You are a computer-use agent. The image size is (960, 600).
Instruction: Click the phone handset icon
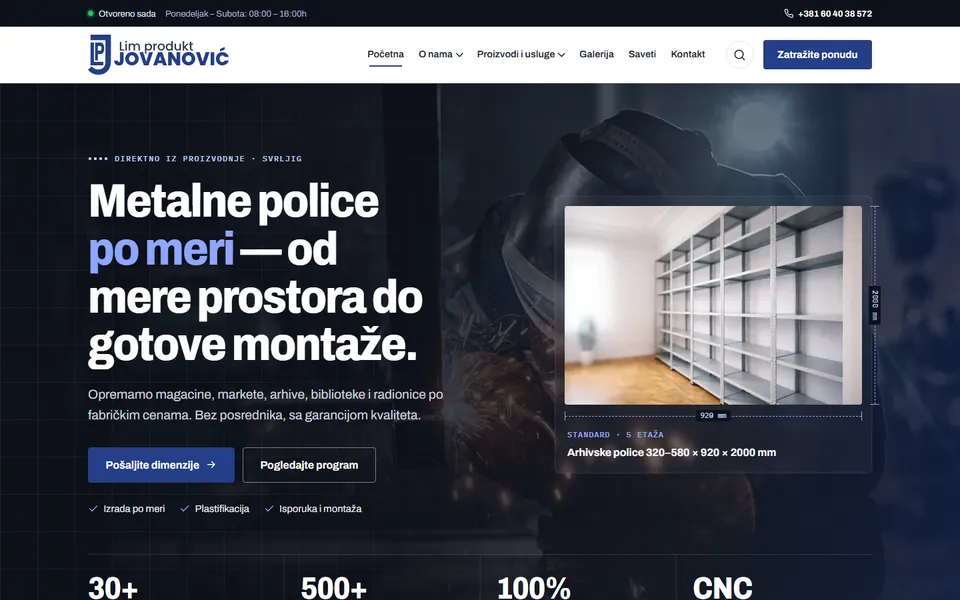tap(789, 13)
